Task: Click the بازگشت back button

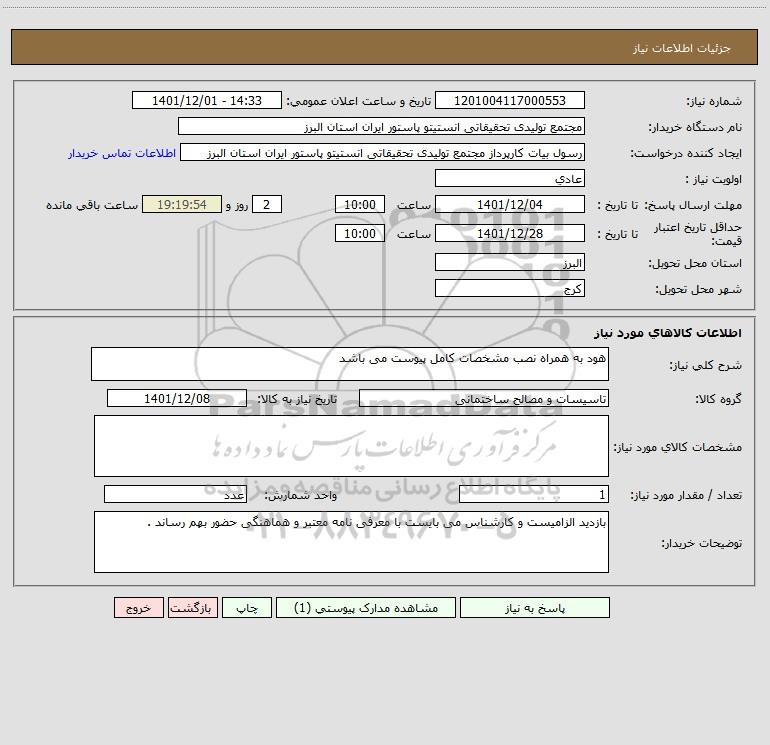Action: coord(192,607)
